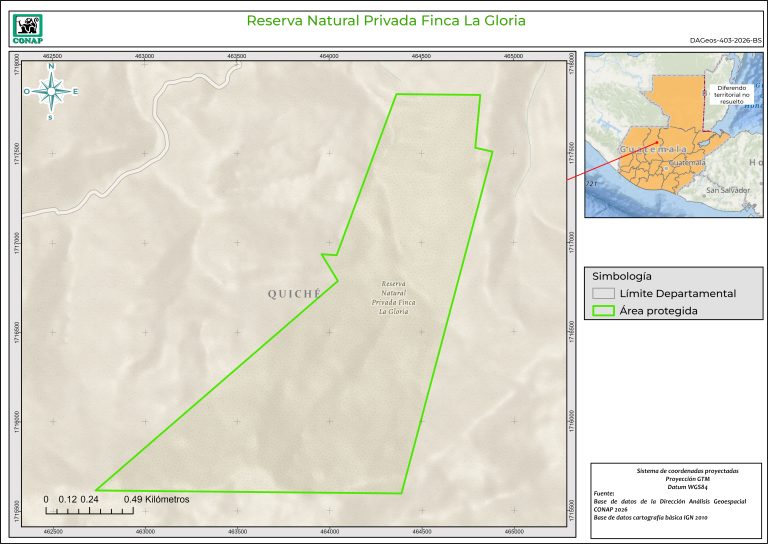Click the Diferendo territorial no resuelto label
Screen dimensions: 768x544
(x=738, y=95)
